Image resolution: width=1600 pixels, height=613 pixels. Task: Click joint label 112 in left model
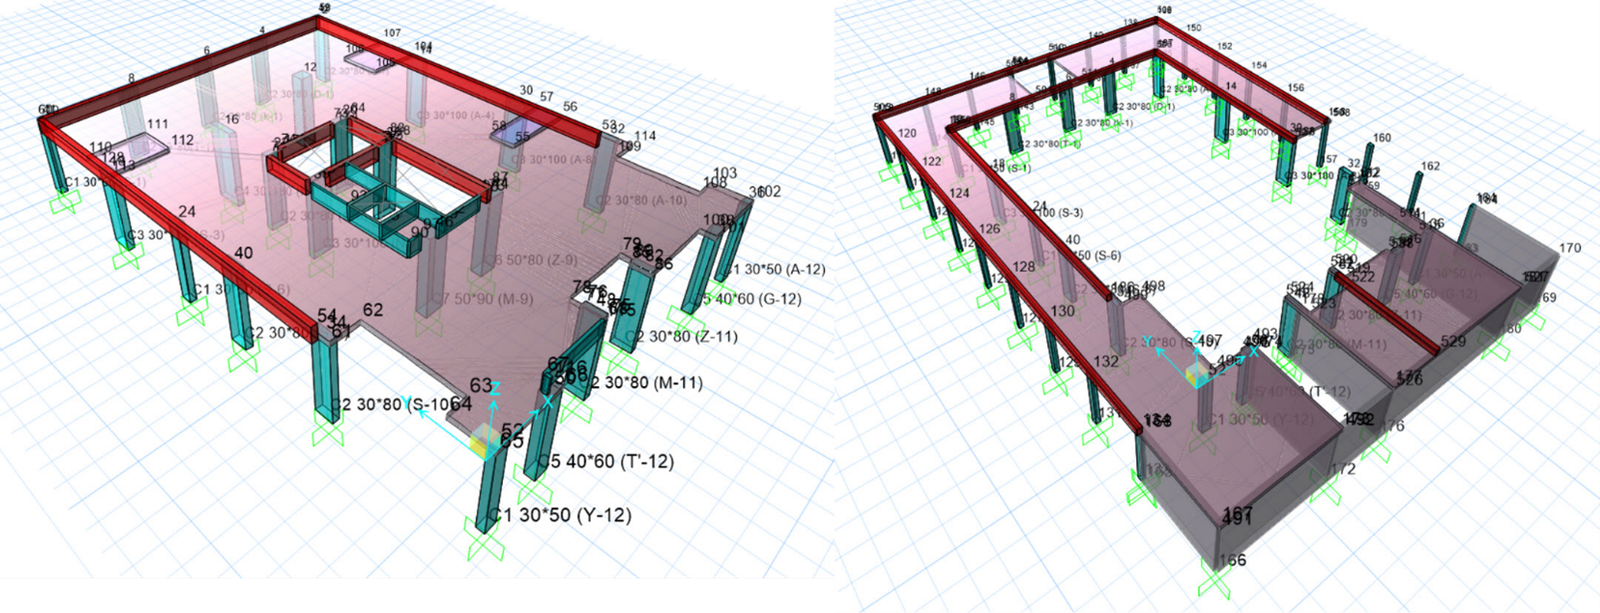[x=182, y=140]
